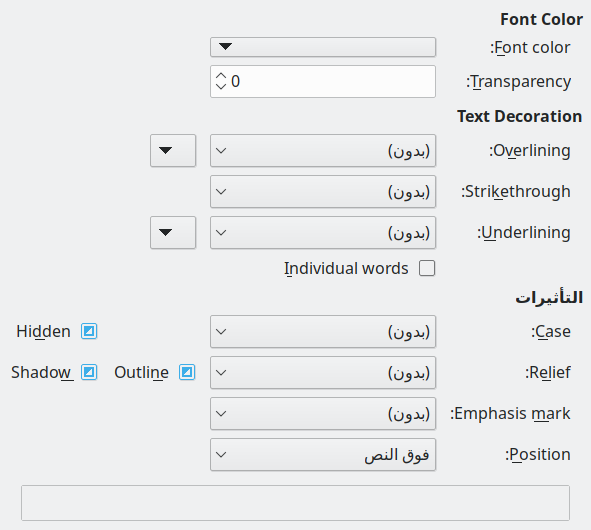Viewport: 591px width, 530px height.
Task: Open the Strikethrough style dropdown
Action: [323, 191]
